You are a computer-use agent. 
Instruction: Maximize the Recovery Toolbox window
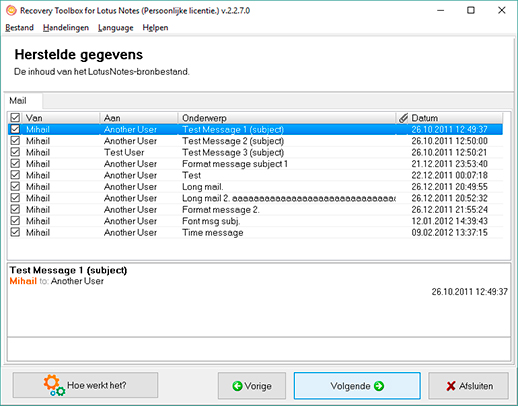tap(471, 11)
